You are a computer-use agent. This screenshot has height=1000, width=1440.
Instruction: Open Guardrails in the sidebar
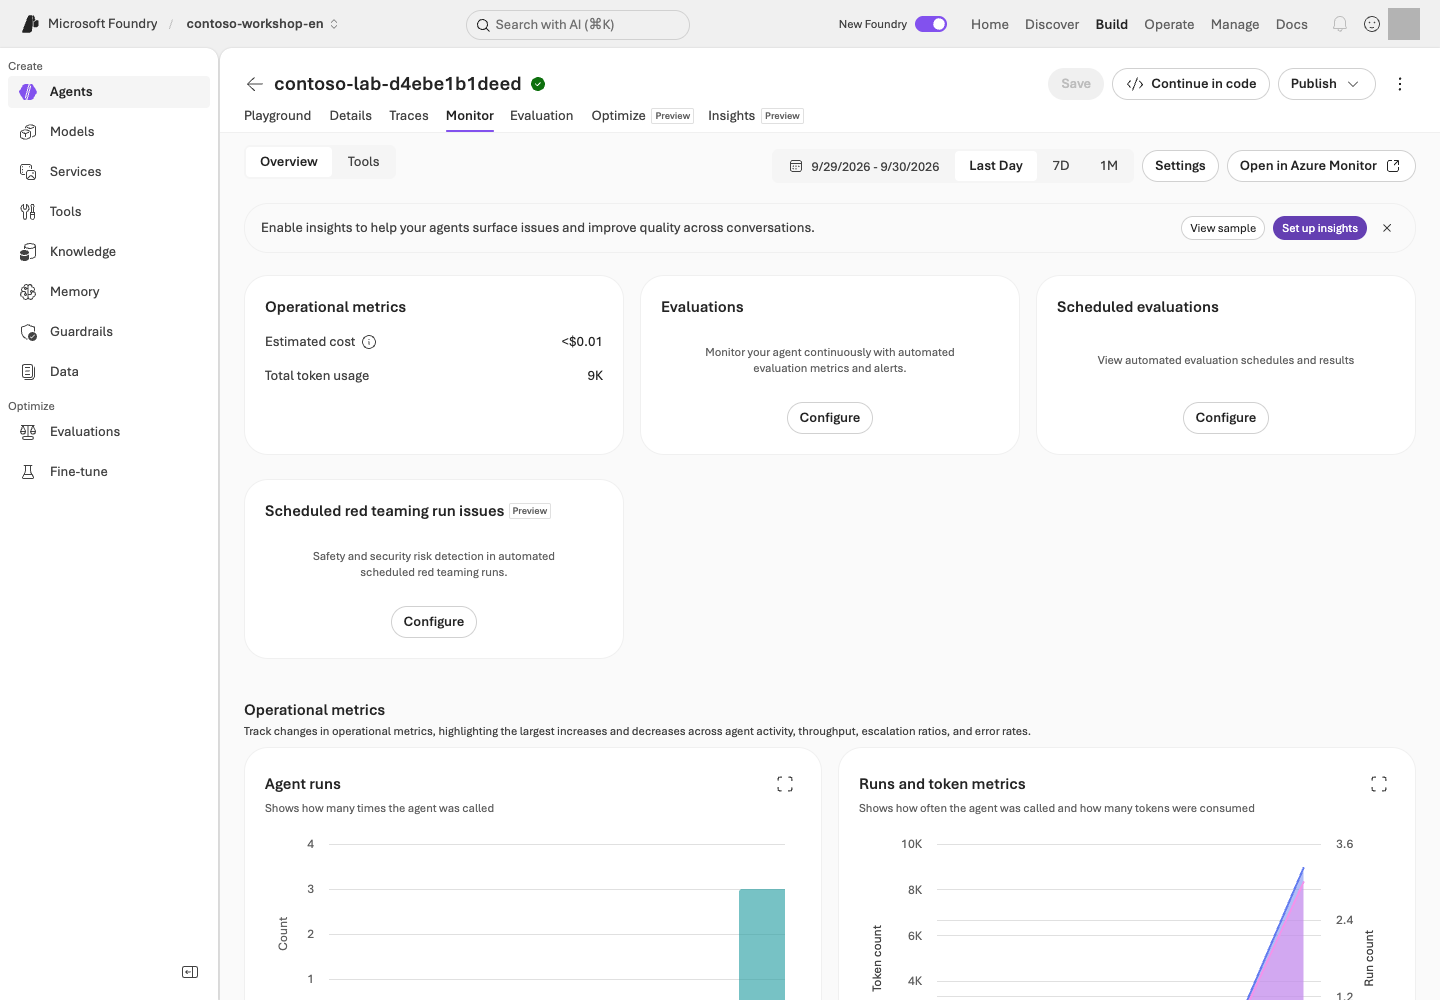coord(109,332)
